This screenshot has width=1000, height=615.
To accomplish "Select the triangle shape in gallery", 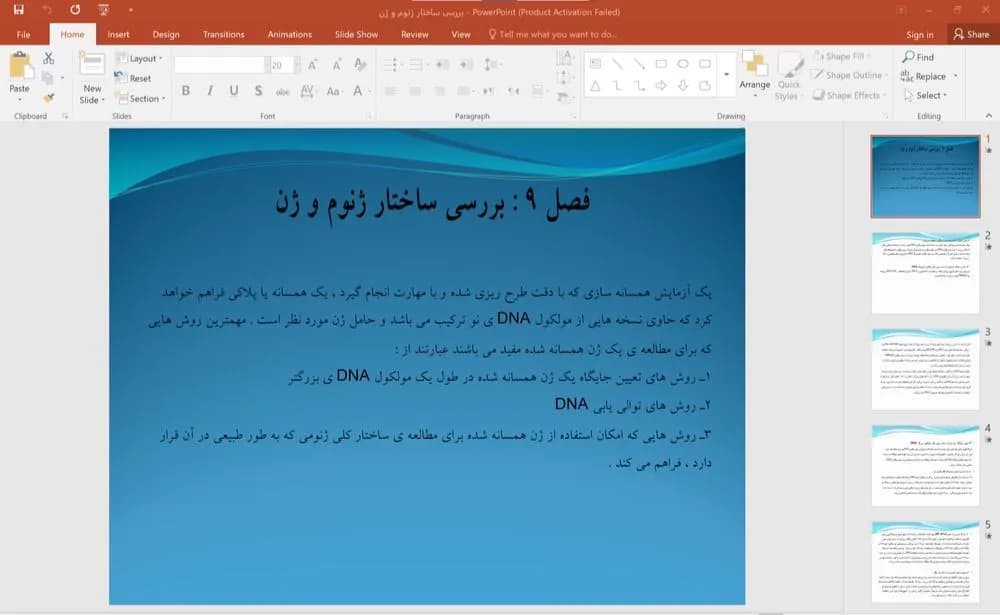I will 595,85.
